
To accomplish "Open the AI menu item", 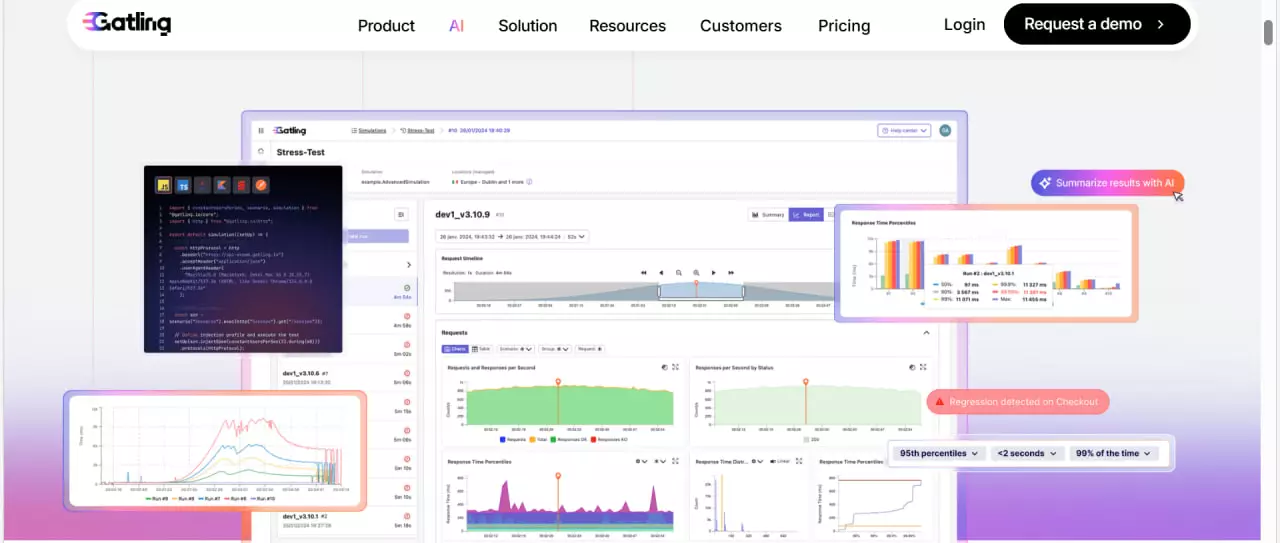I will [x=456, y=26].
